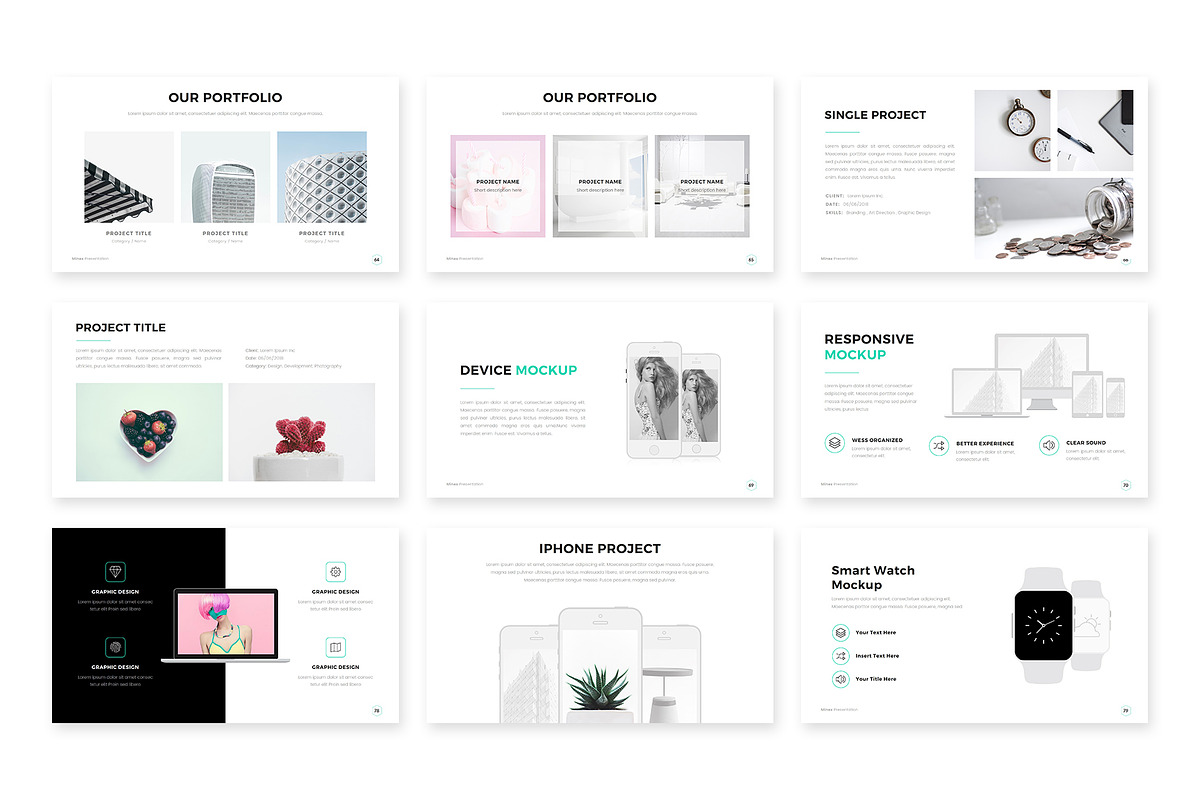Viewport: 1200px width, 800px height.
Task: Click the page number 66 hexagon badge
Action: point(1125,260)
